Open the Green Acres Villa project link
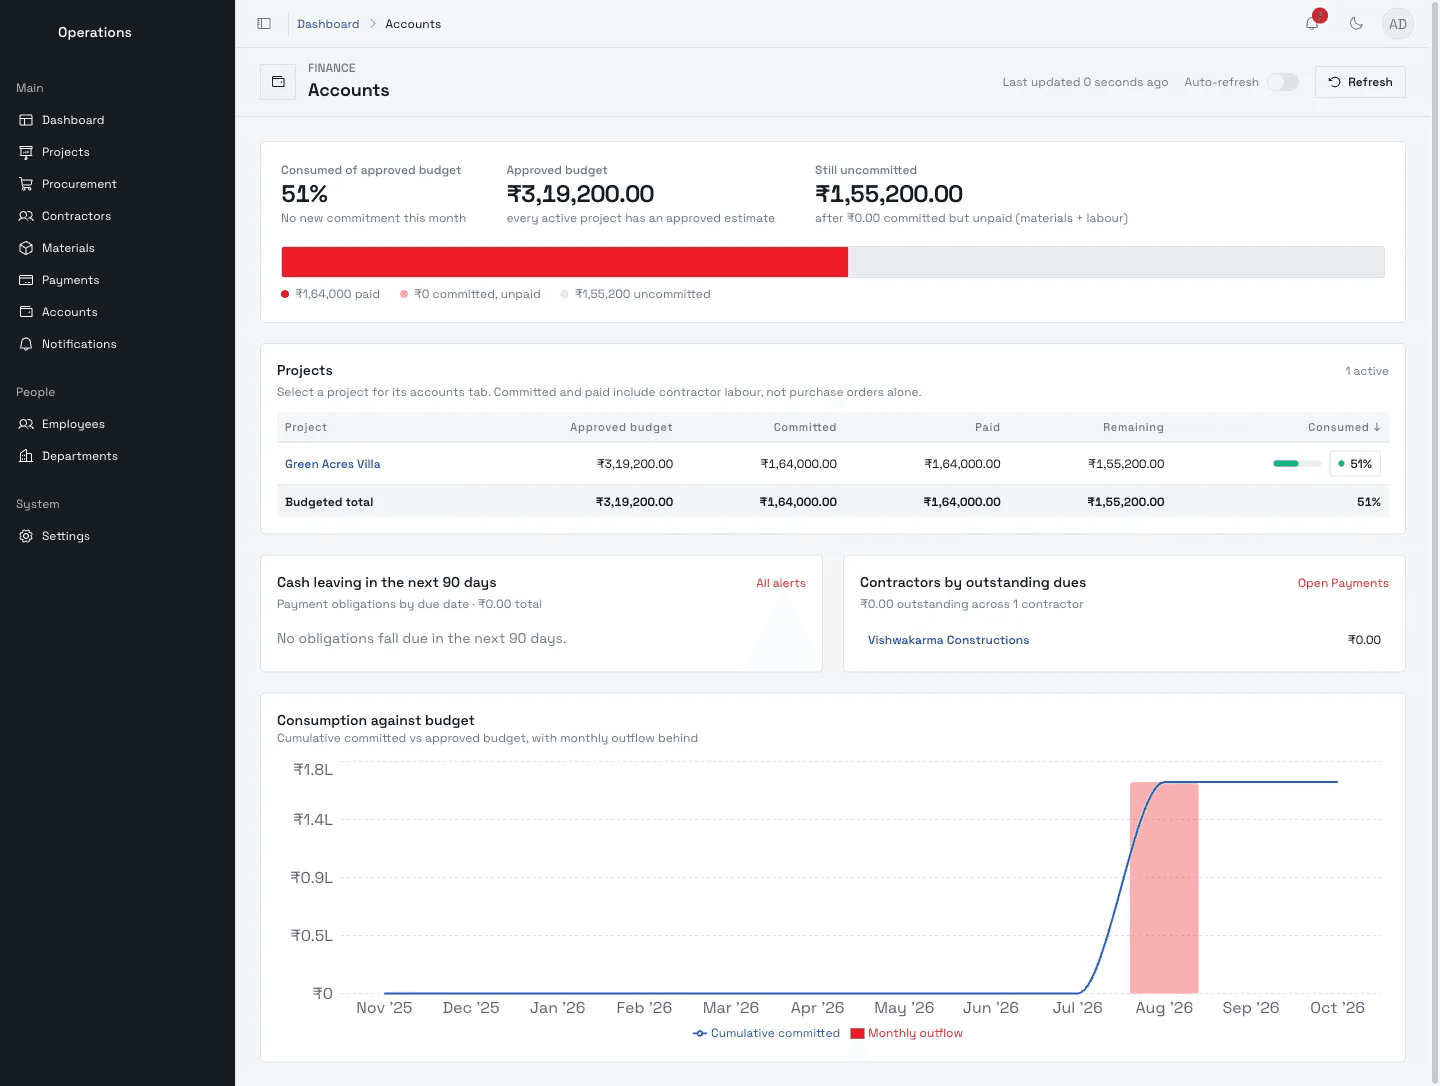Image resolution: width=1440 pixels, height=1086 pixels. 333,464
